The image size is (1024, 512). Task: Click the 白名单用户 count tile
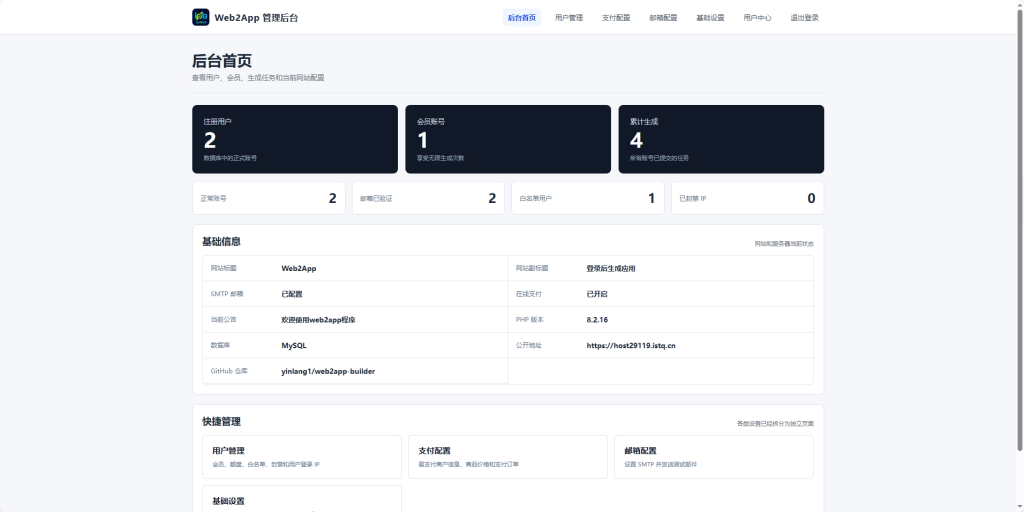[588, 198]
